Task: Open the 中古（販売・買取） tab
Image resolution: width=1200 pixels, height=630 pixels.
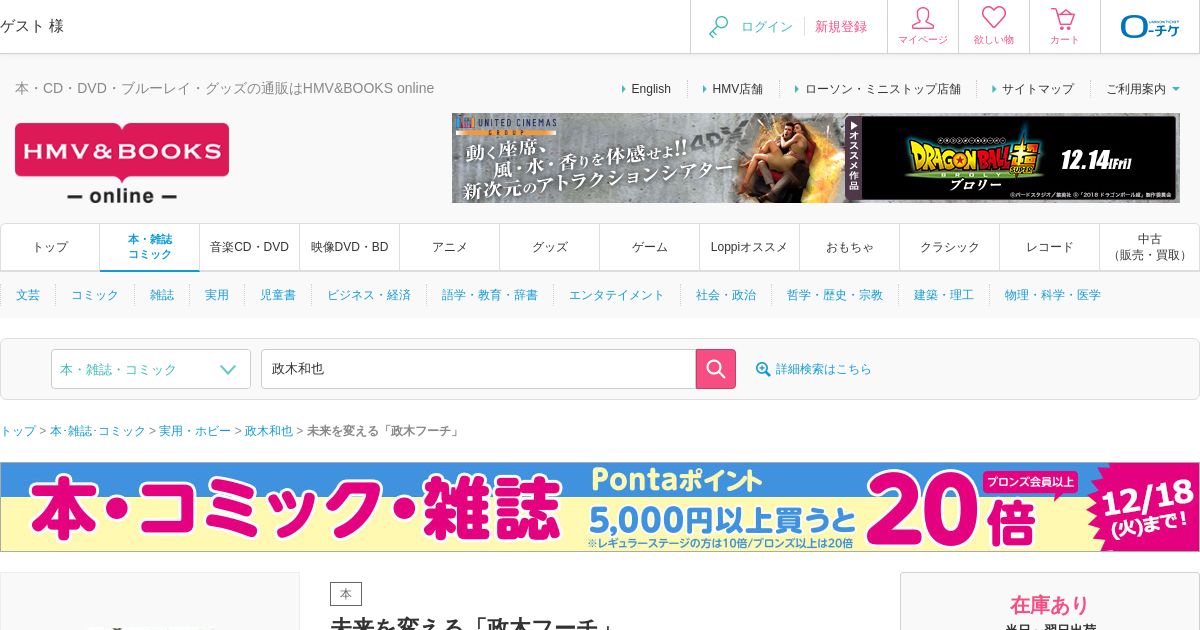Action: [1150, 247]
